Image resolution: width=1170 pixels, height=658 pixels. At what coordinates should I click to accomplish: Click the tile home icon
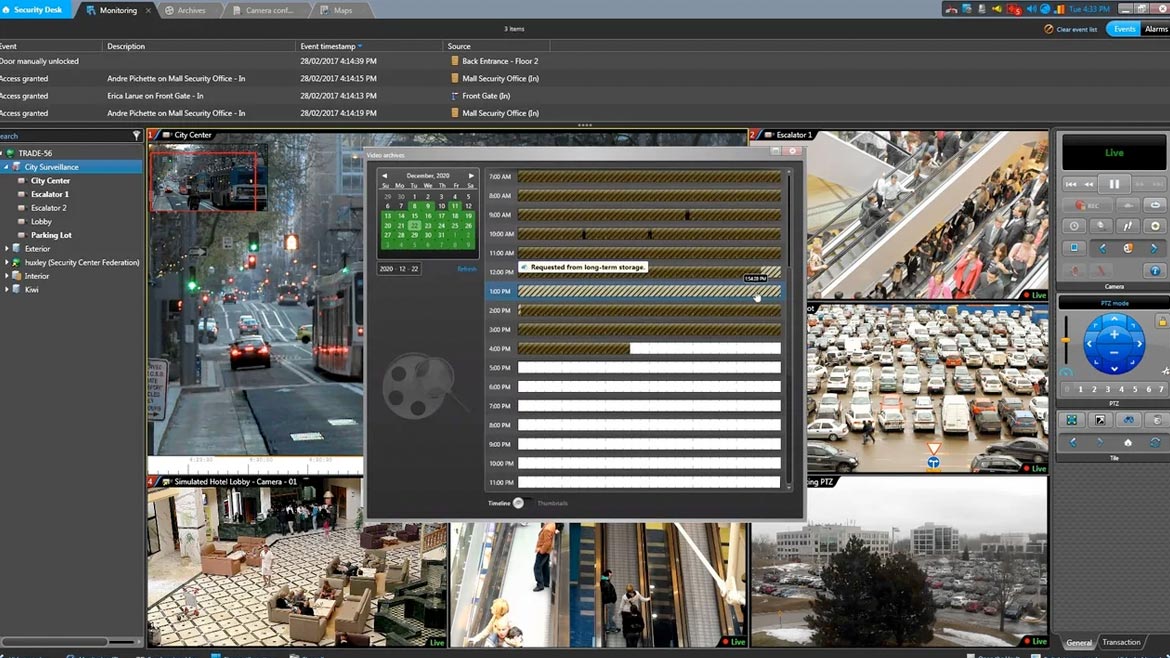1128,442
